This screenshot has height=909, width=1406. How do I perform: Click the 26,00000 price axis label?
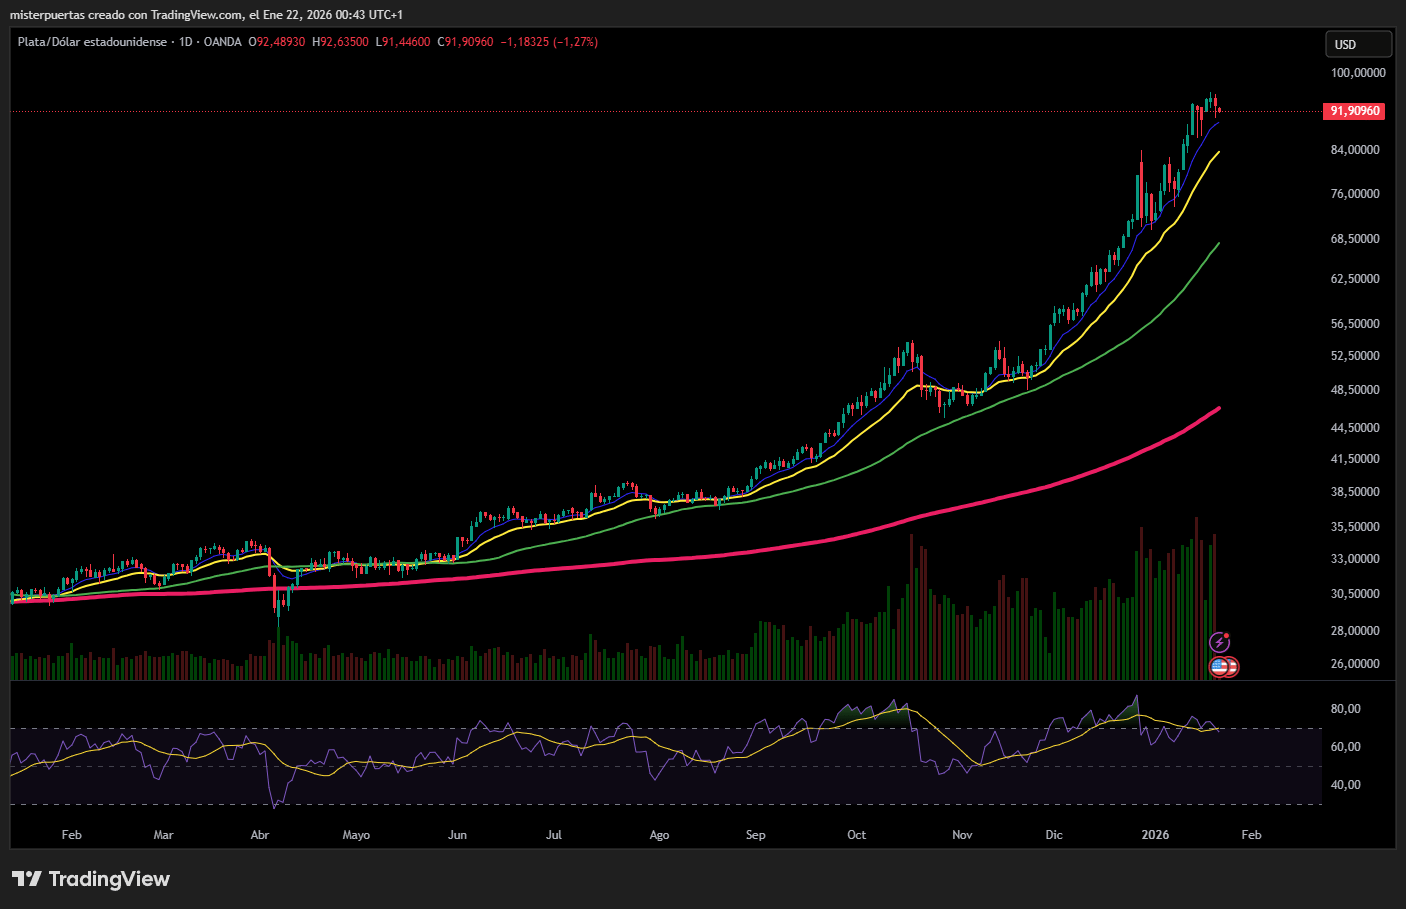(x=1356, y=664)
